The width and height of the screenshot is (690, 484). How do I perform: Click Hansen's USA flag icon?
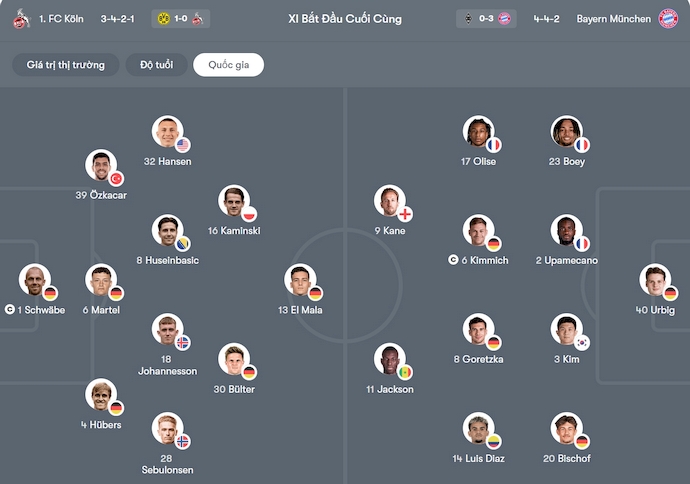click(184, 144)
